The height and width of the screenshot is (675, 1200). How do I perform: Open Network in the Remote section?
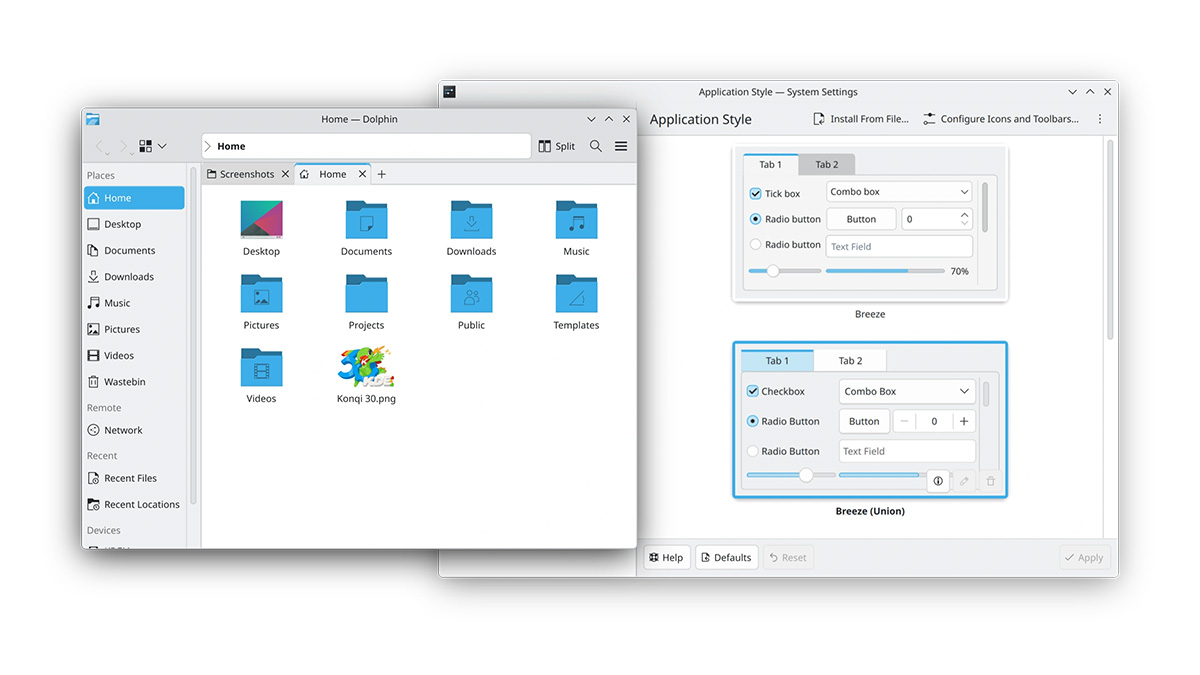click(x=134, y=430)
